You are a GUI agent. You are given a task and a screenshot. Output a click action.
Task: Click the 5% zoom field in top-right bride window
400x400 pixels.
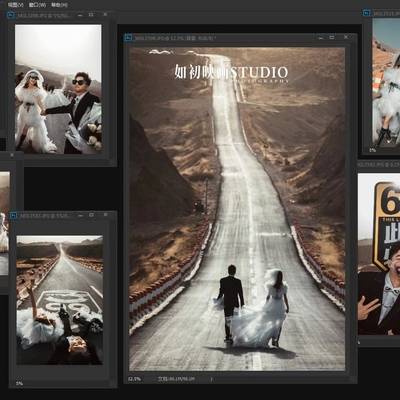pyautogui.click(x=372, y=150)
